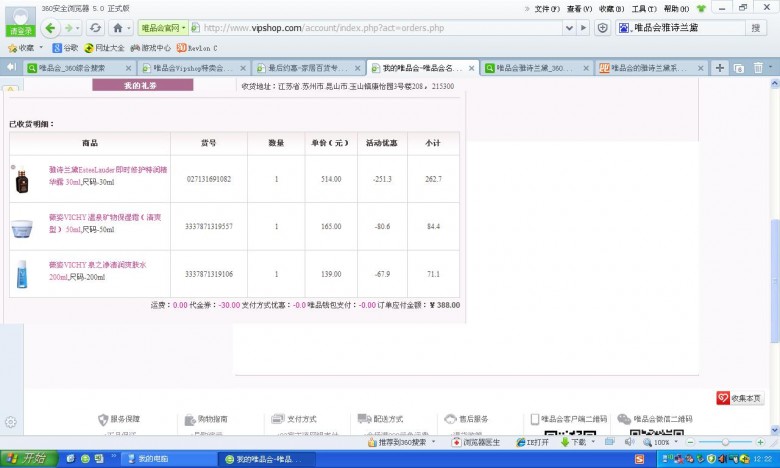Click the 配送方式 truck icon
This screenshot has height=468, width=780.
point(365,419)
